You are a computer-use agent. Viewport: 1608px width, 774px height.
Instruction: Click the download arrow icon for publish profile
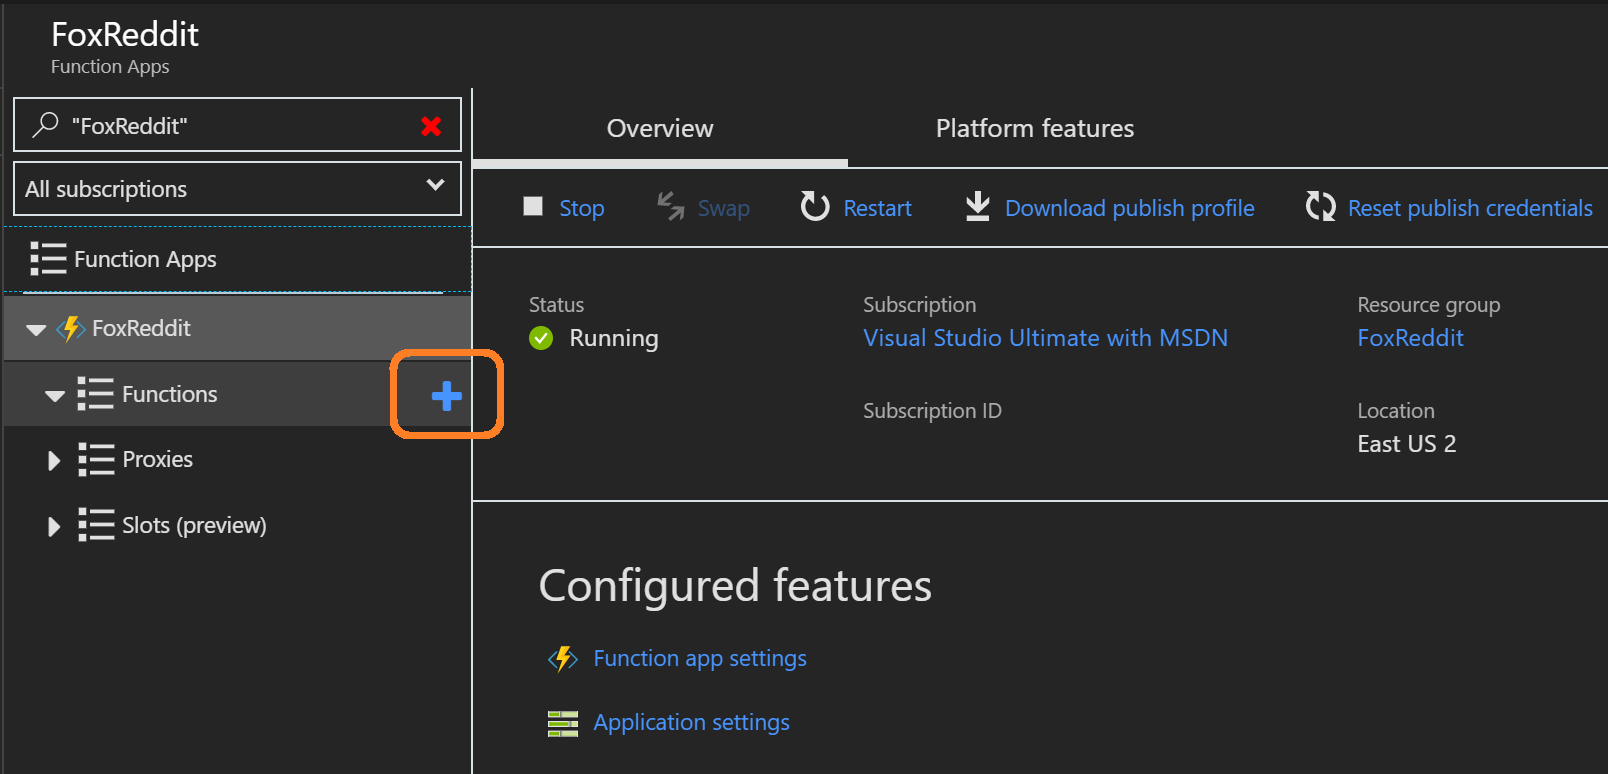coord(977,206)
